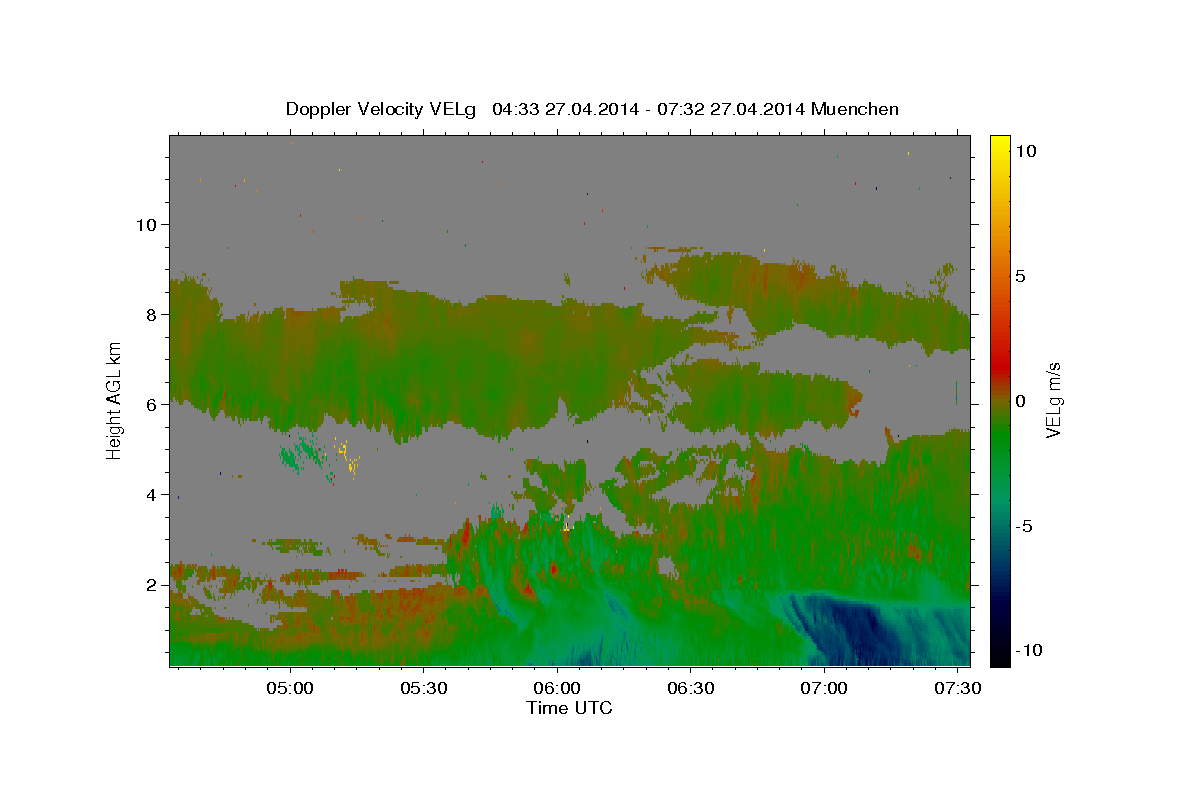Click the 06:00 time tick label
This screenshot has width=1200, height=800.
click(557, 689)
